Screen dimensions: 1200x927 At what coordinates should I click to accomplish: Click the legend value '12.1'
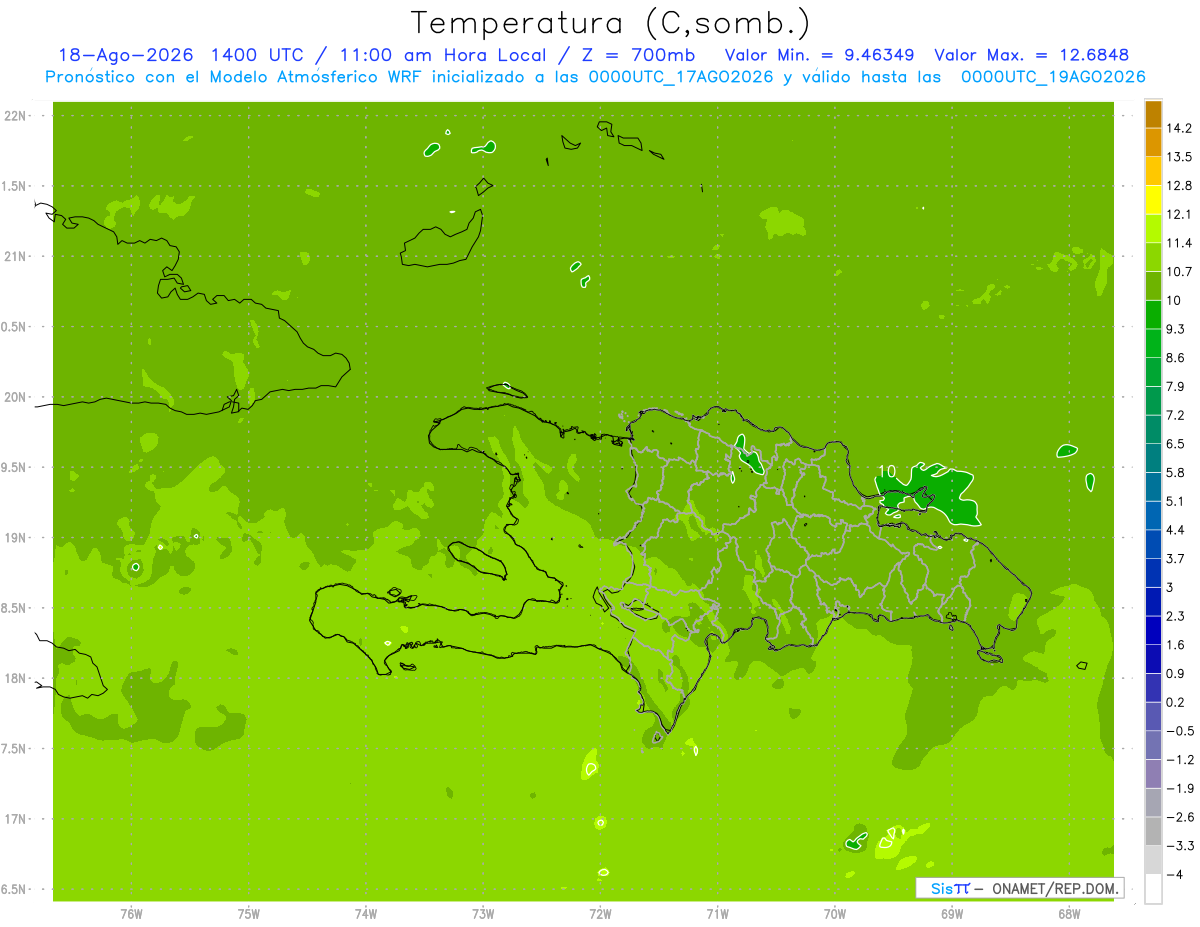1180,214
